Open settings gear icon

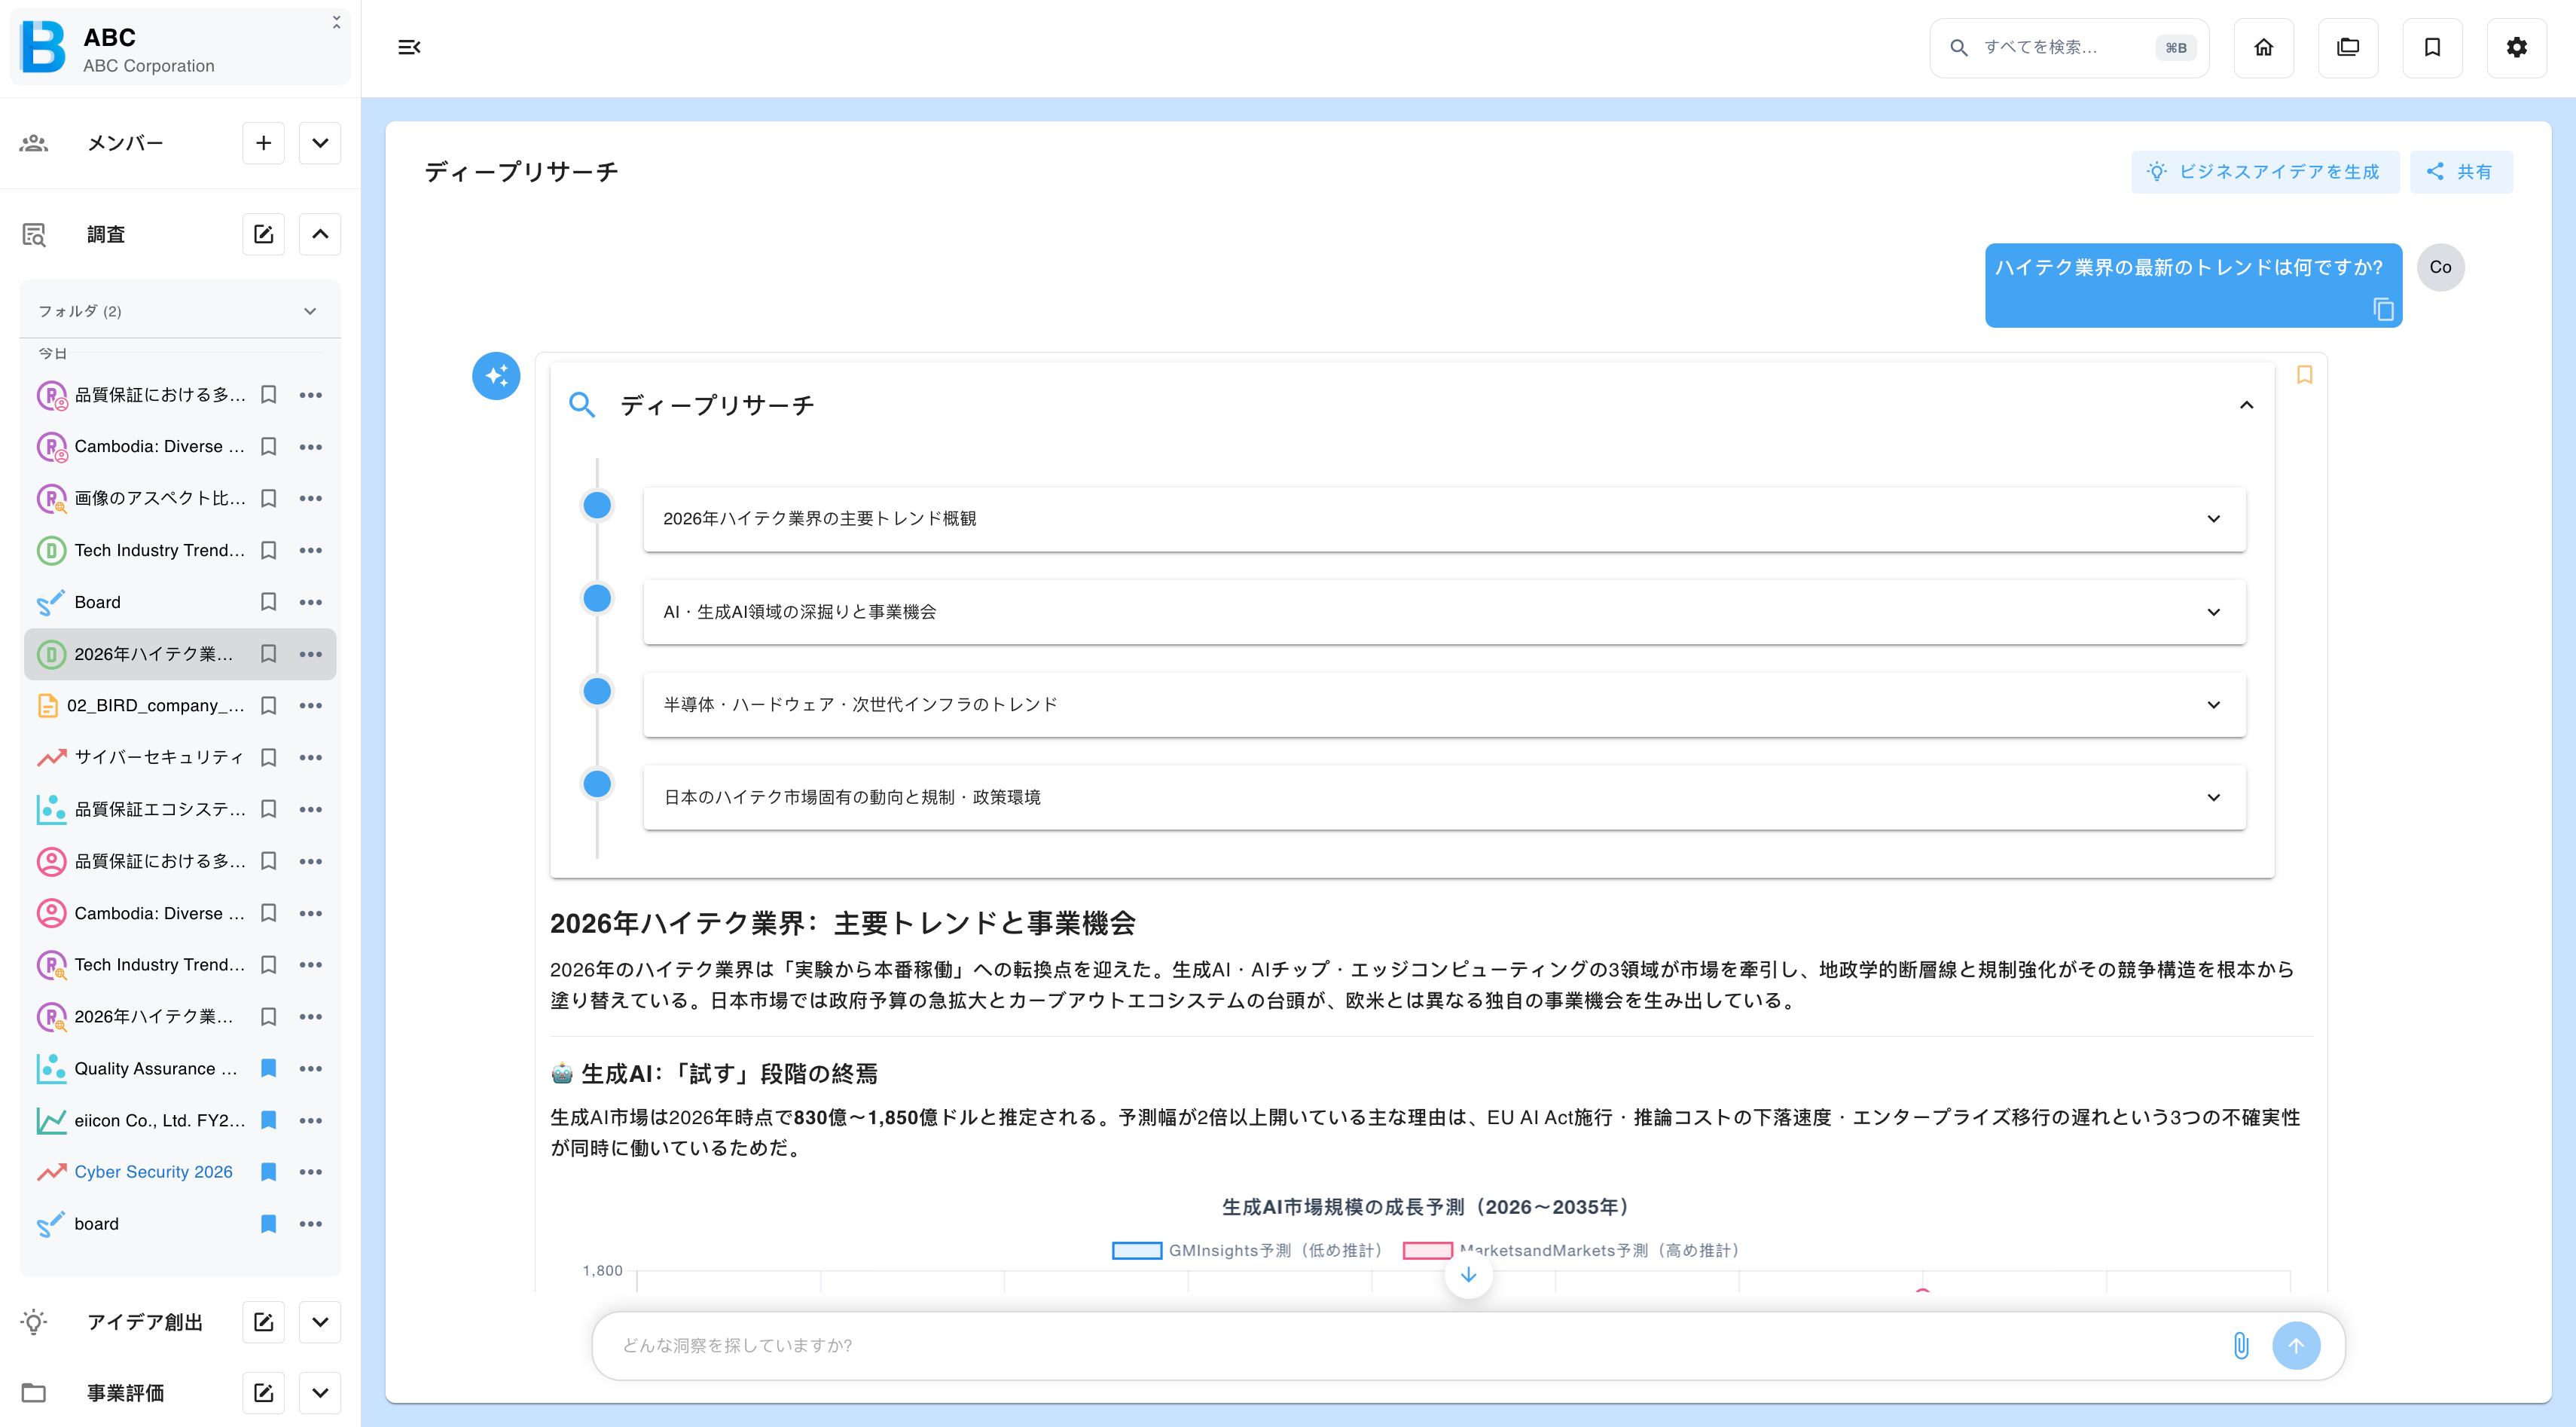[2517, 47]
